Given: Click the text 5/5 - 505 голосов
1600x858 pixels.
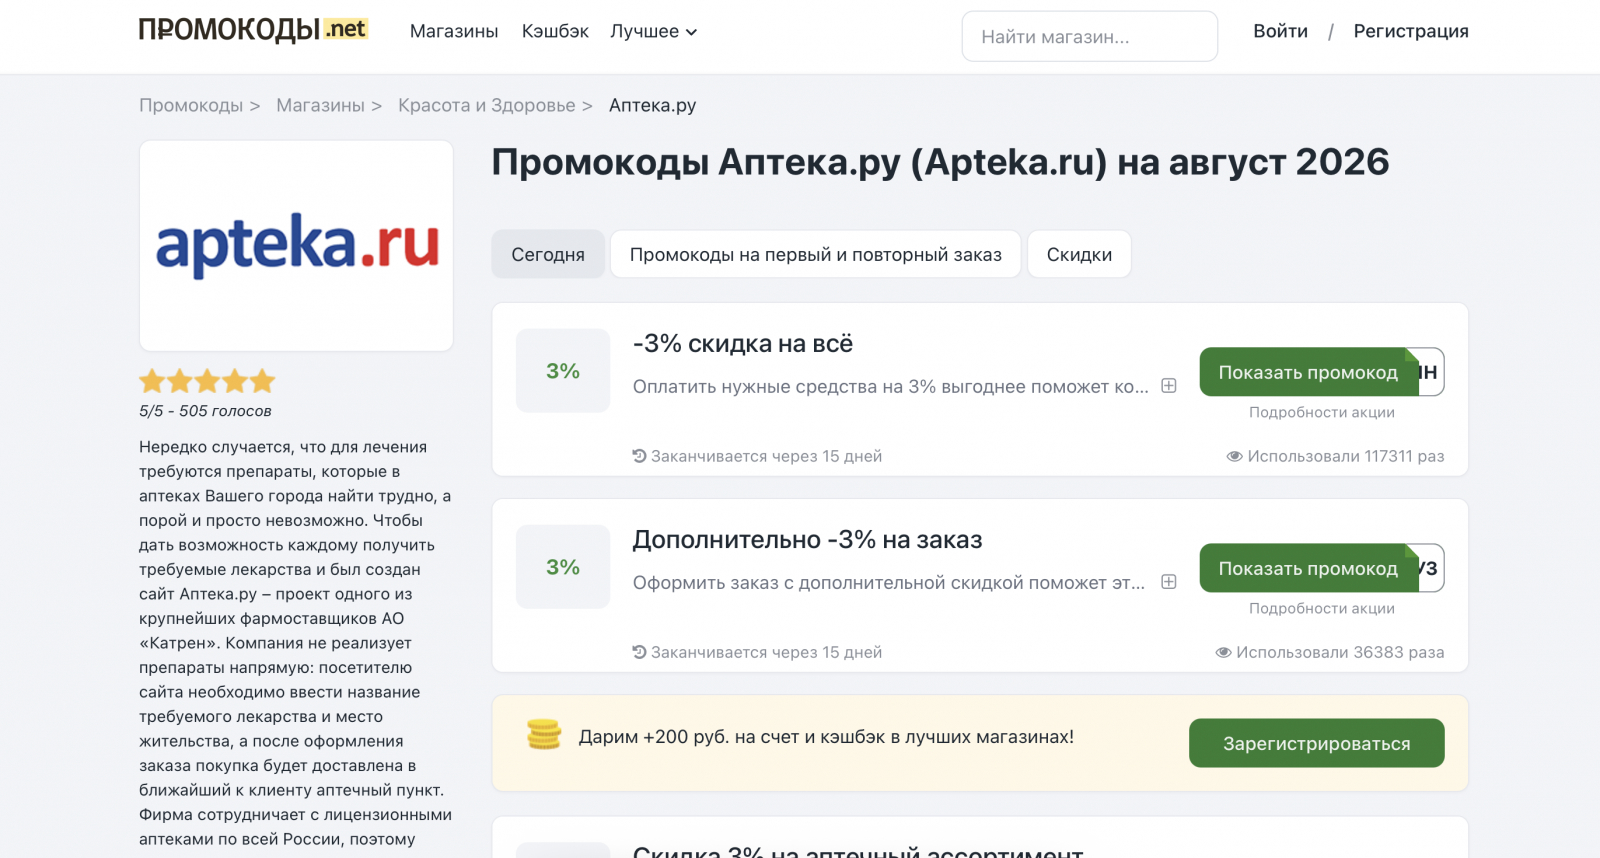Looking at the screenshot, I should (205, 411).
